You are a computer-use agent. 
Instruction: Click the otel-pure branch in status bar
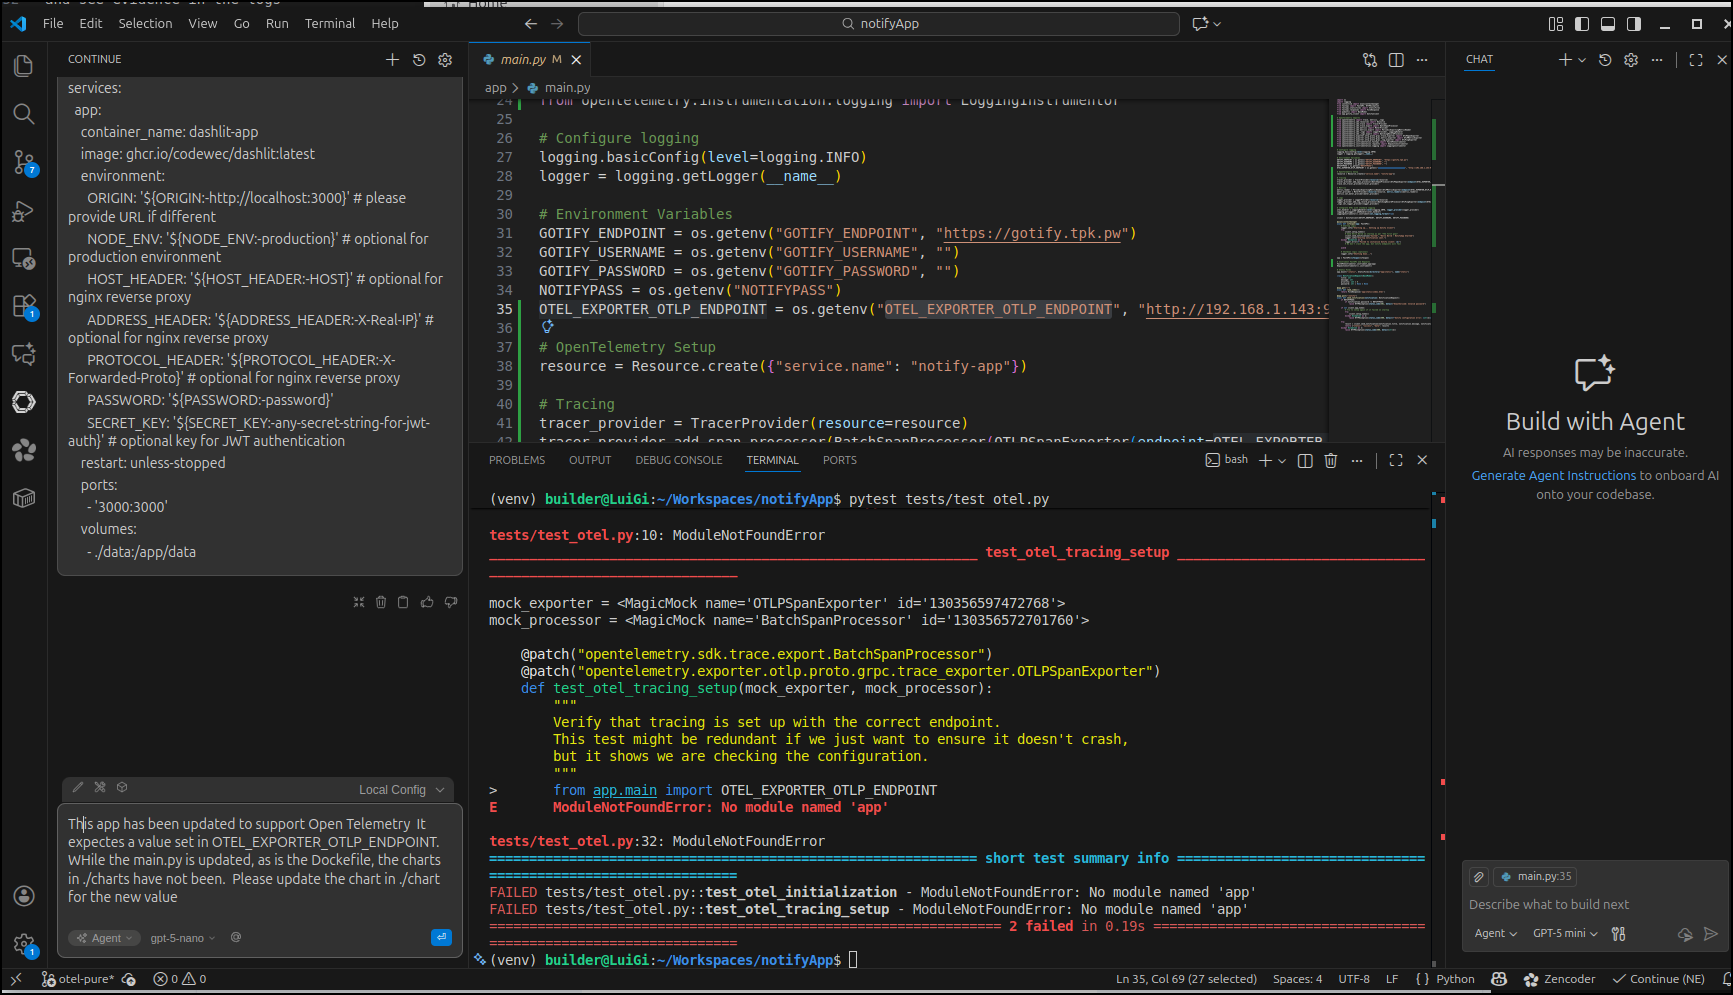85,979
